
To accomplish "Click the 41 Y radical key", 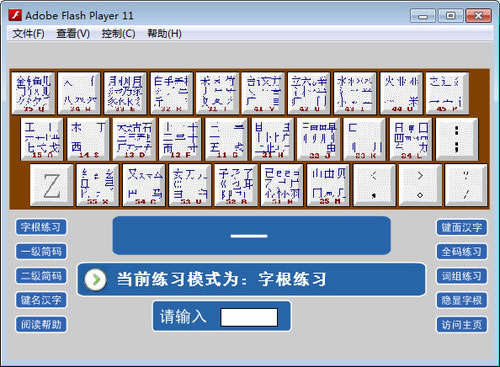I will (263, 93).
